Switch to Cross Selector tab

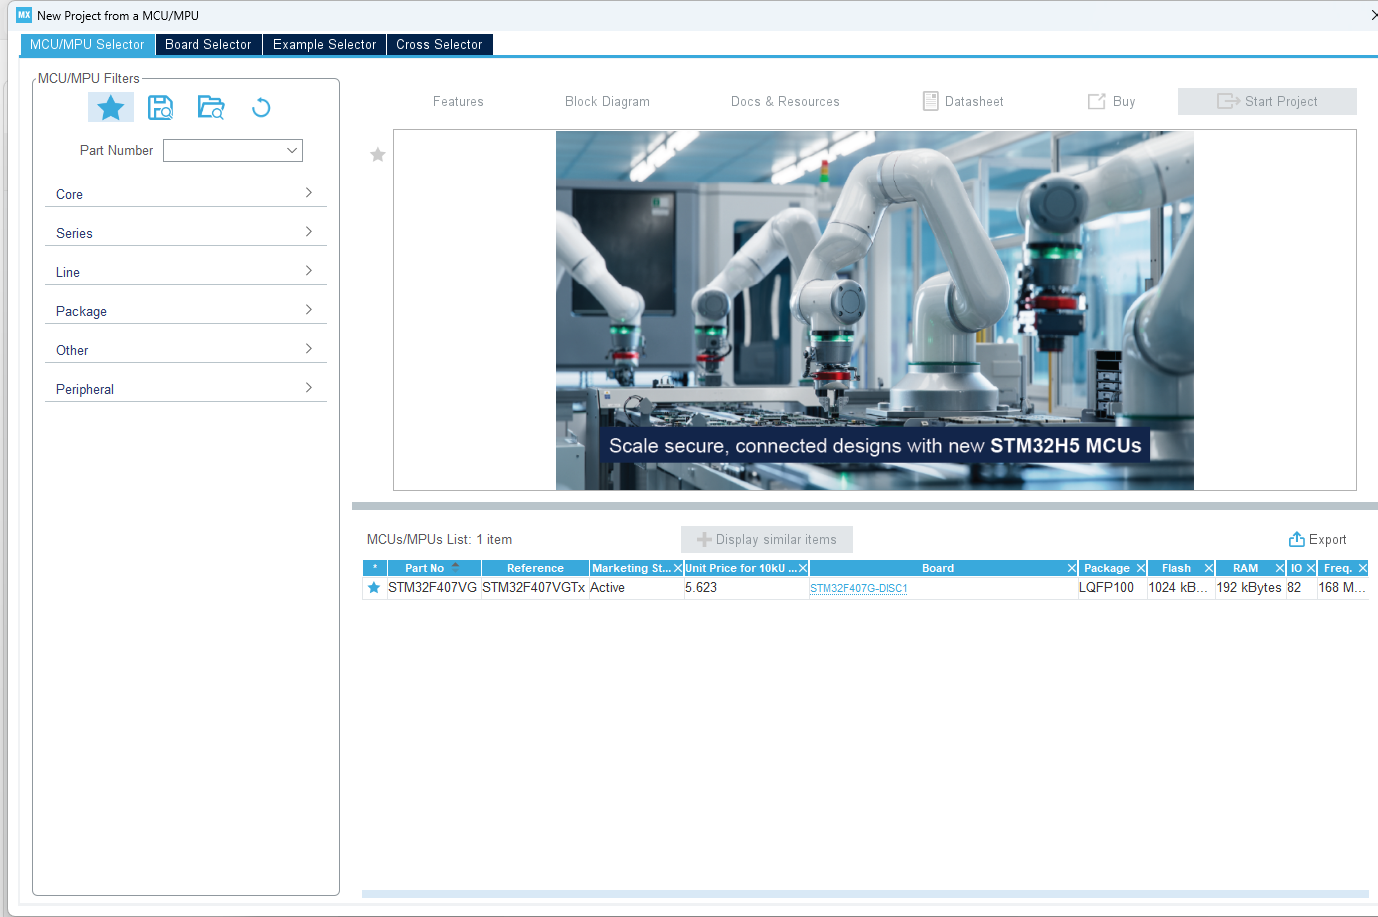439,44
